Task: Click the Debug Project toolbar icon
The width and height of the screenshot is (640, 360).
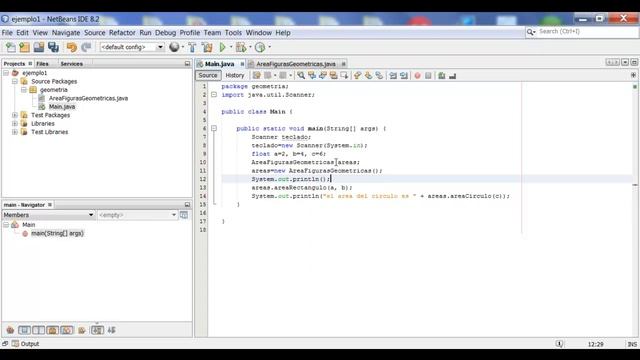Action: [x=241, y=47]
